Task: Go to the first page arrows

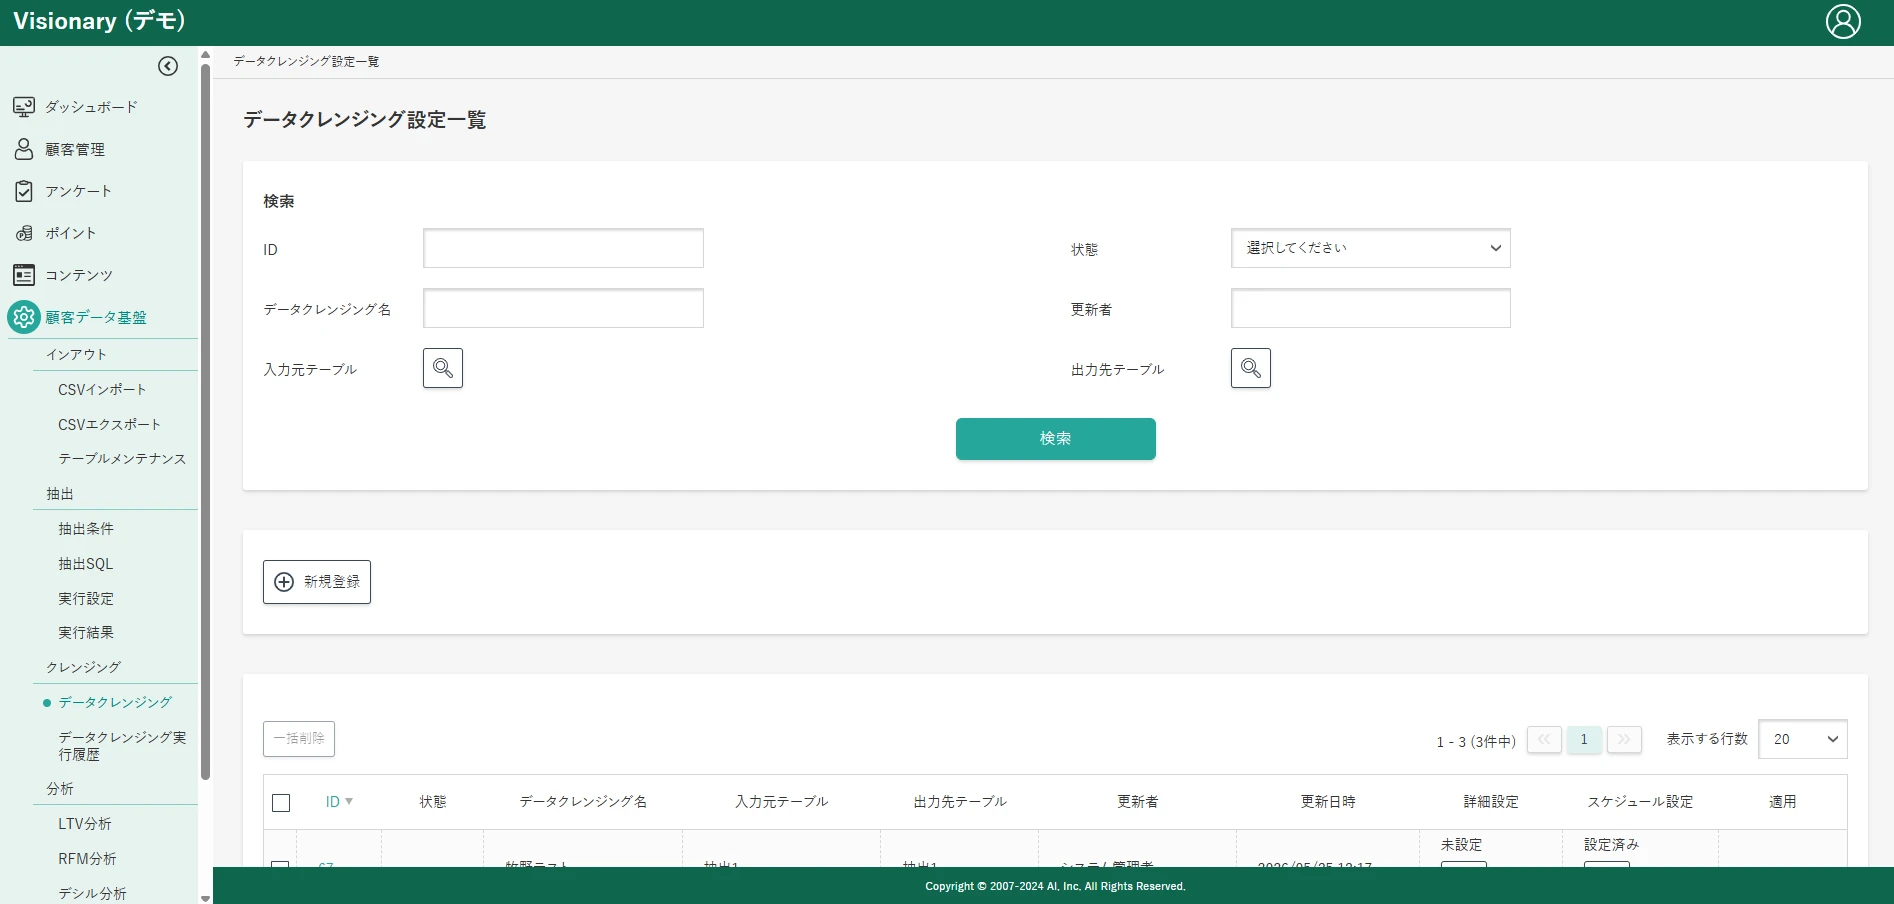Action: 1544,740
